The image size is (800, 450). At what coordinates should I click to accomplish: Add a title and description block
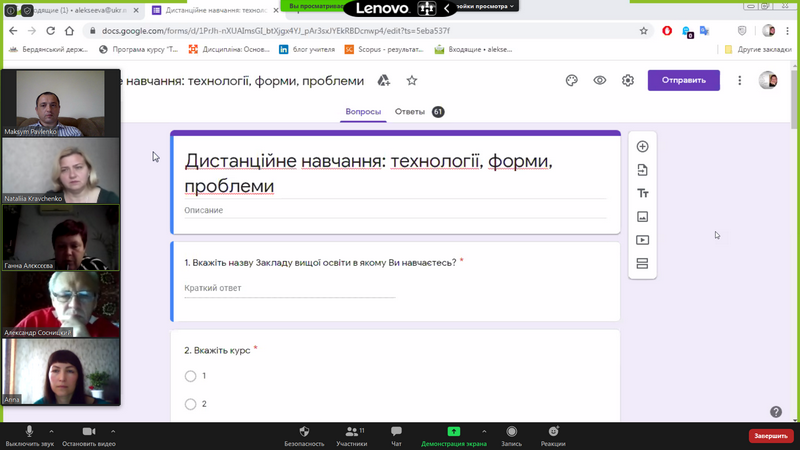642,193
